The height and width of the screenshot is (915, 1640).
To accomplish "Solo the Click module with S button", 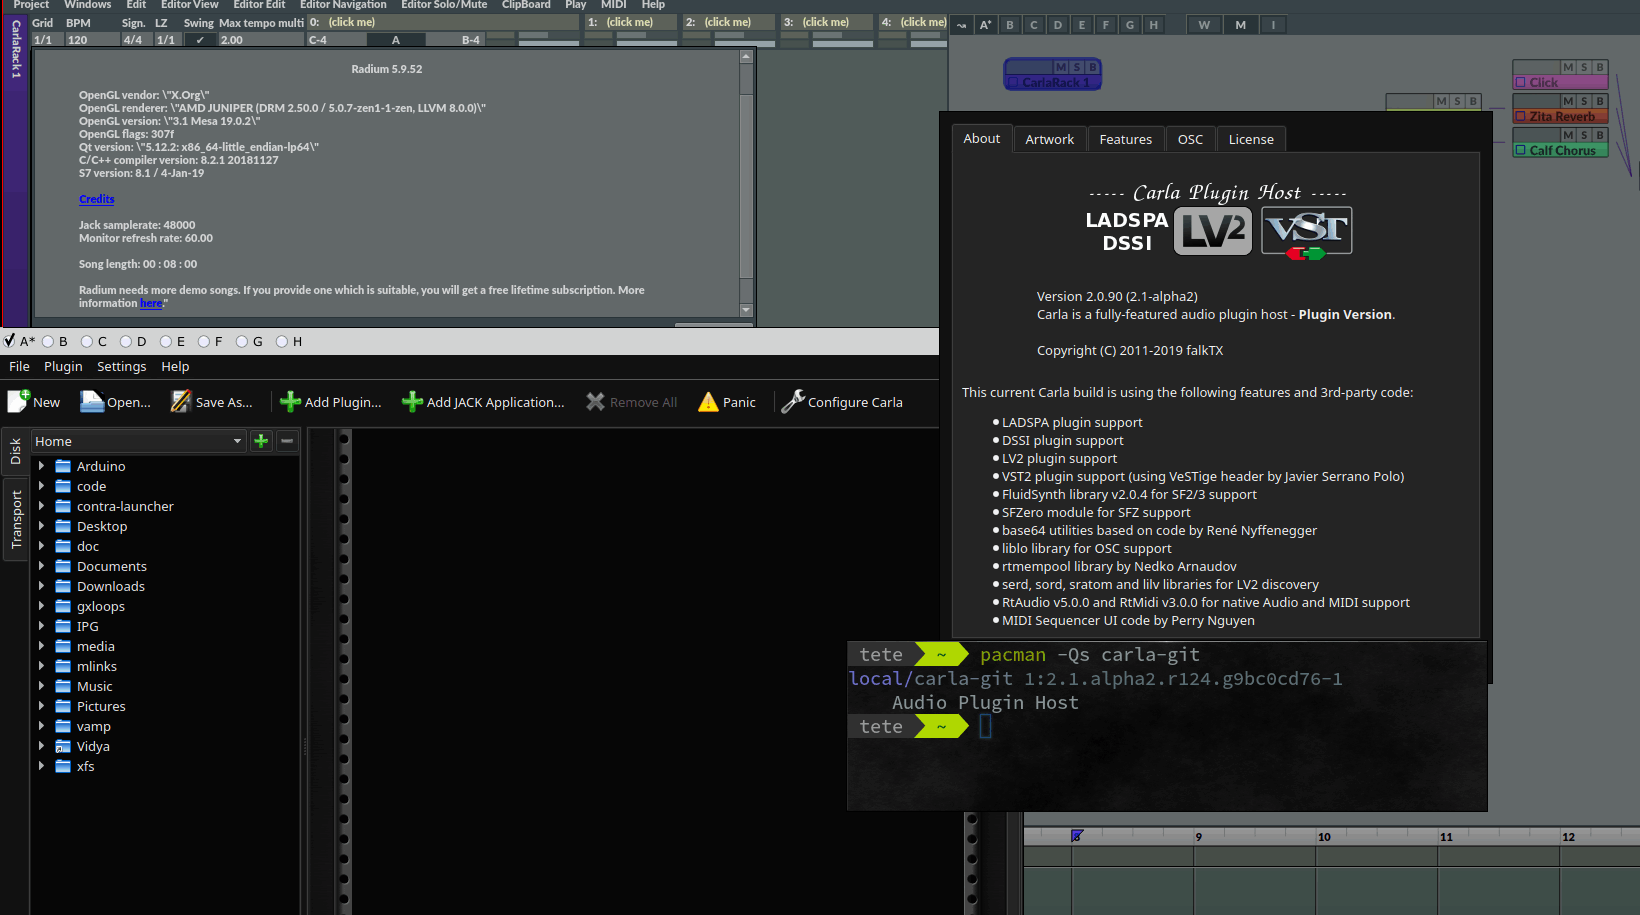I will [x=1584, y=67].
